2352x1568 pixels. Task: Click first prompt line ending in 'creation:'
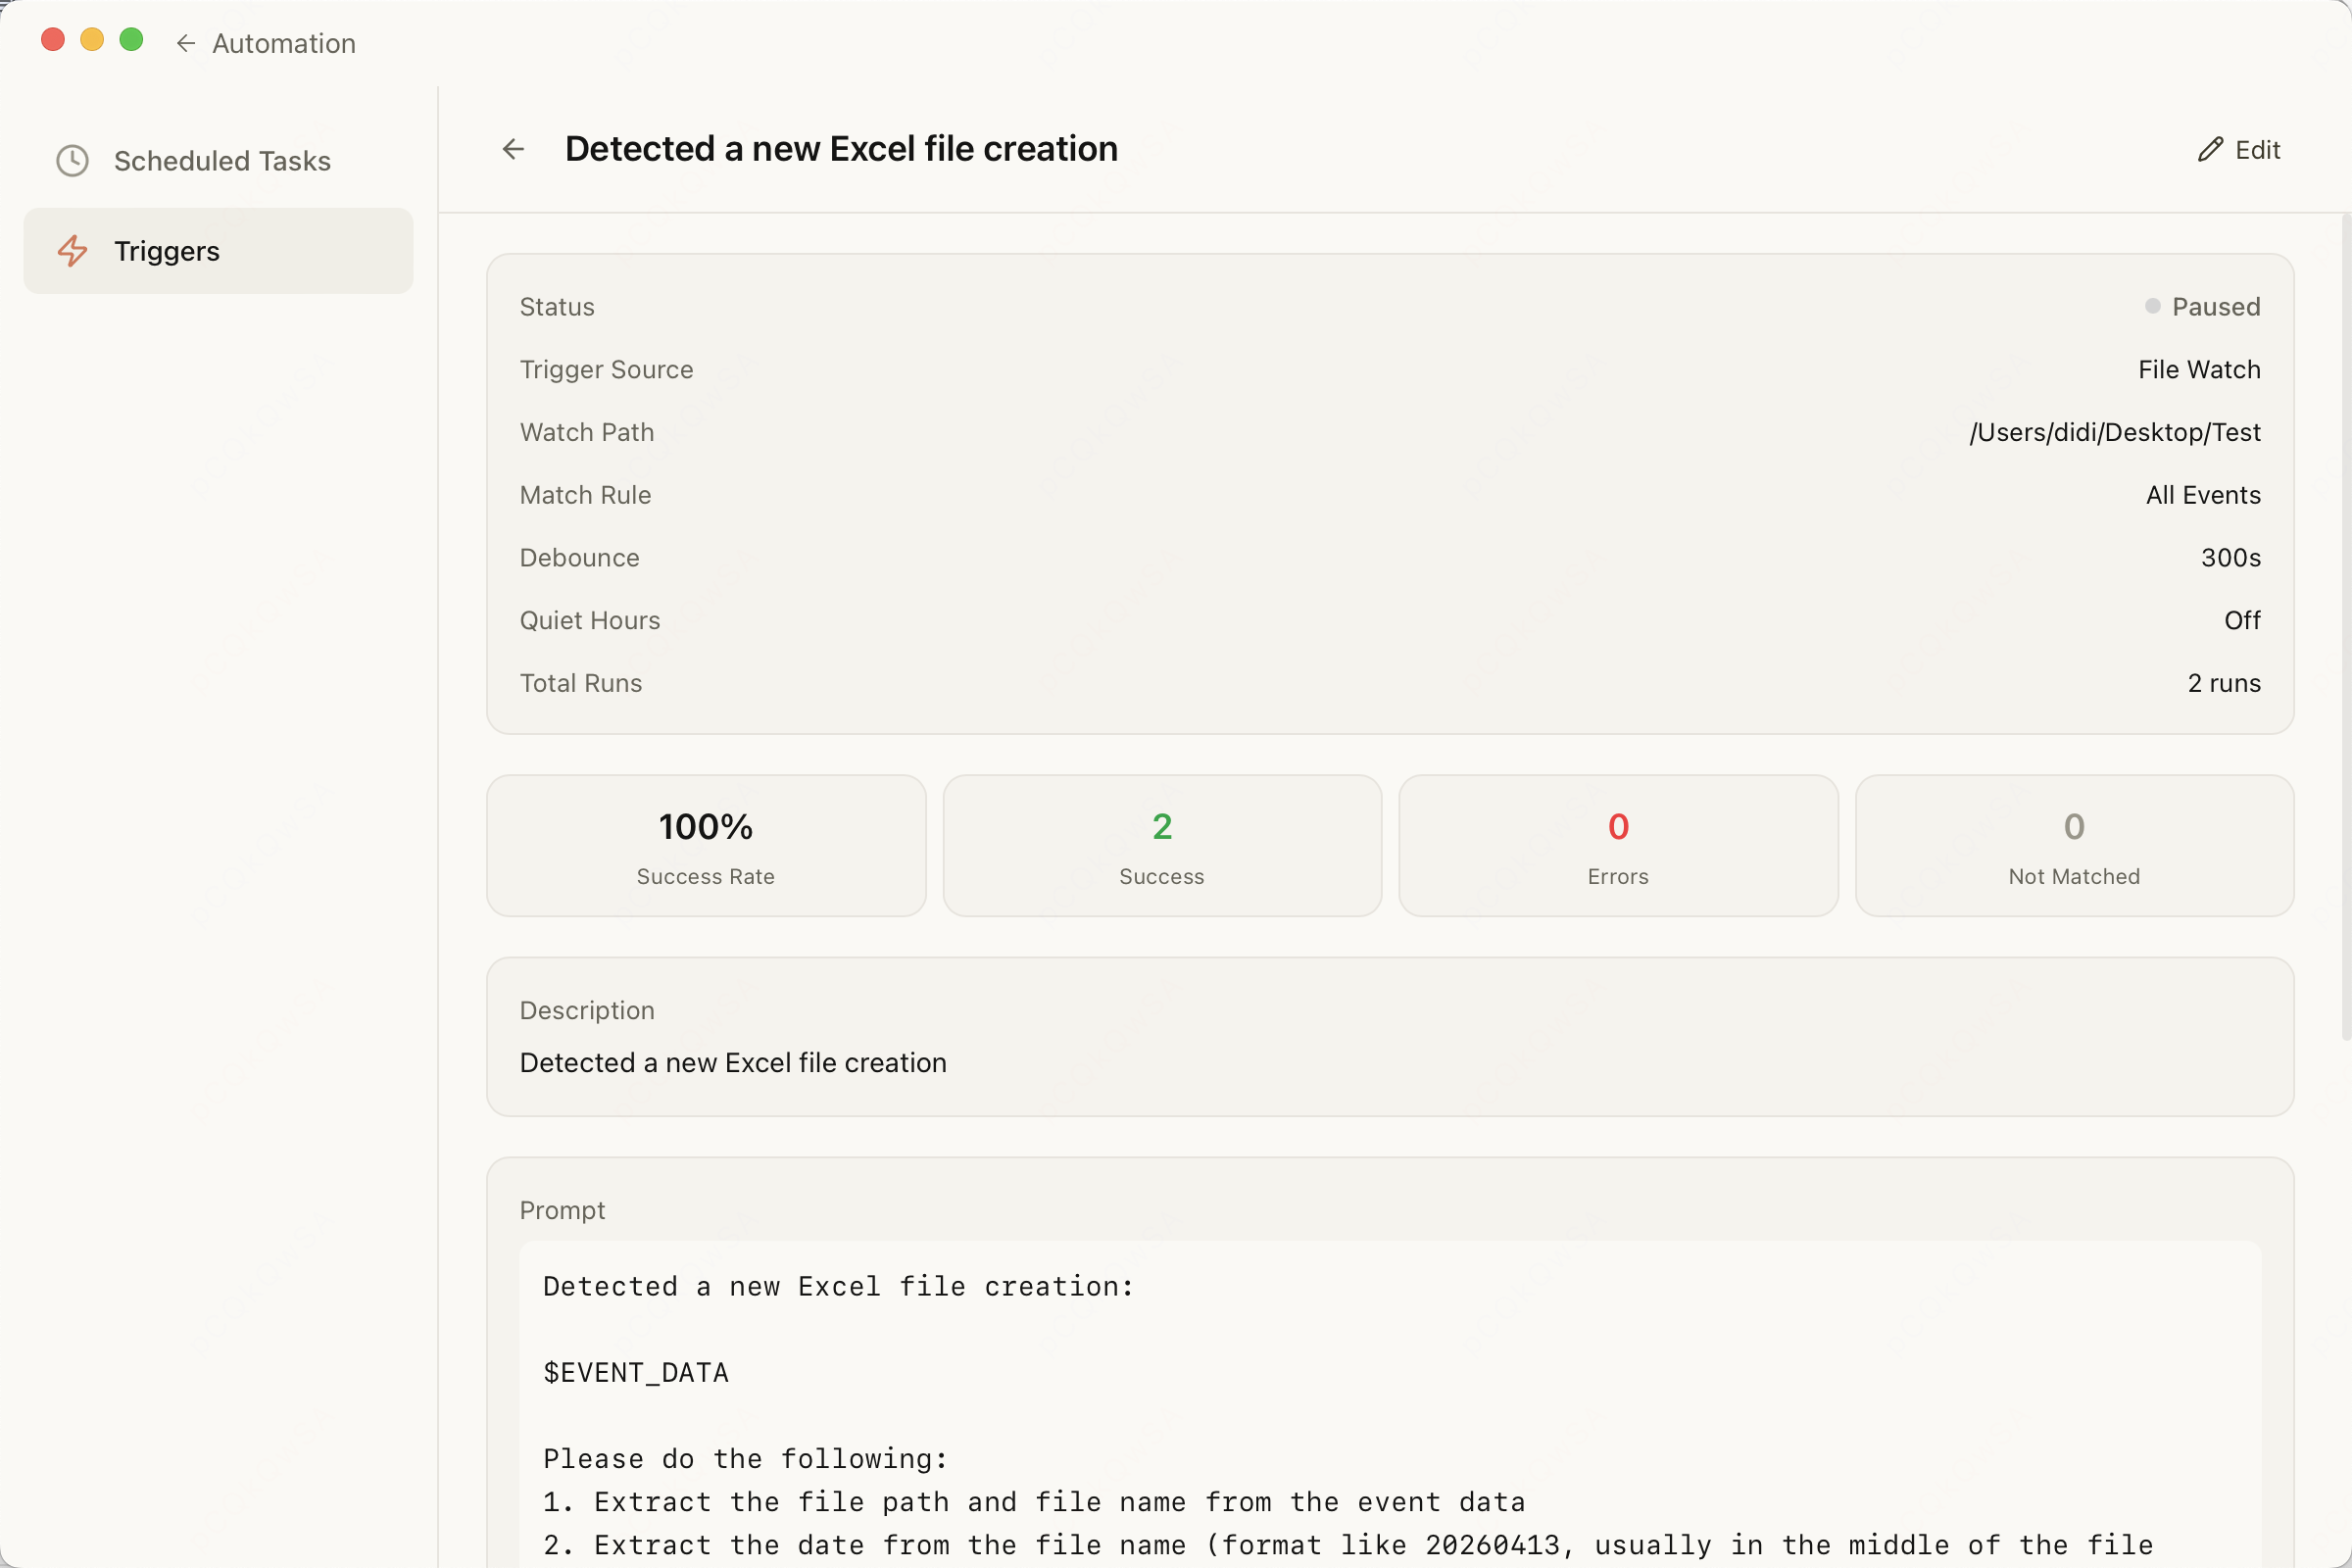[x=838, y=1286]
